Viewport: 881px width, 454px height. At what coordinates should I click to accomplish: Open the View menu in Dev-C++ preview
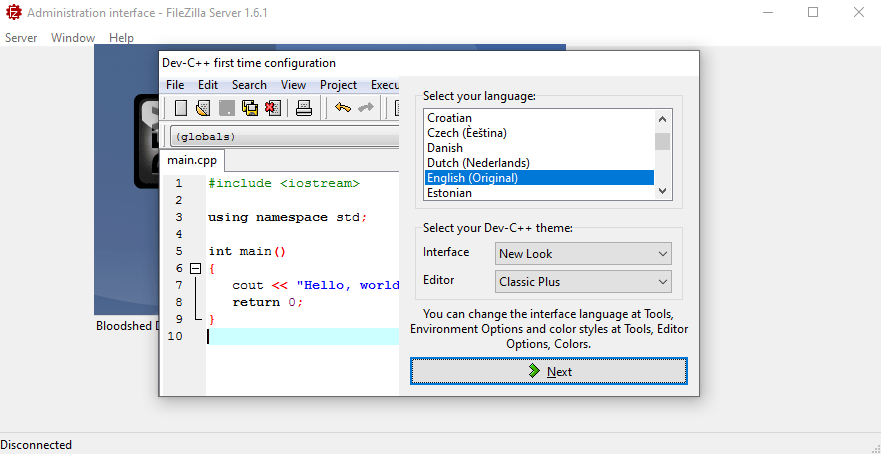[x=293, y=85]
